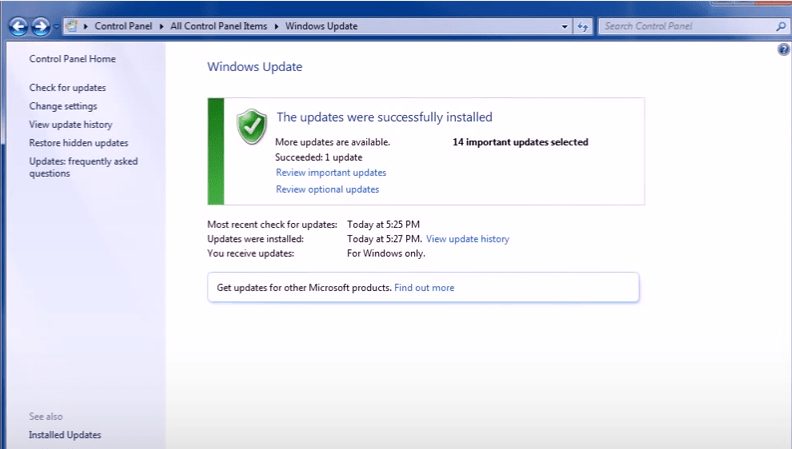Click the Refresh button in address bar
Screen dimensions: 792x449
click(x=583, y=26)
